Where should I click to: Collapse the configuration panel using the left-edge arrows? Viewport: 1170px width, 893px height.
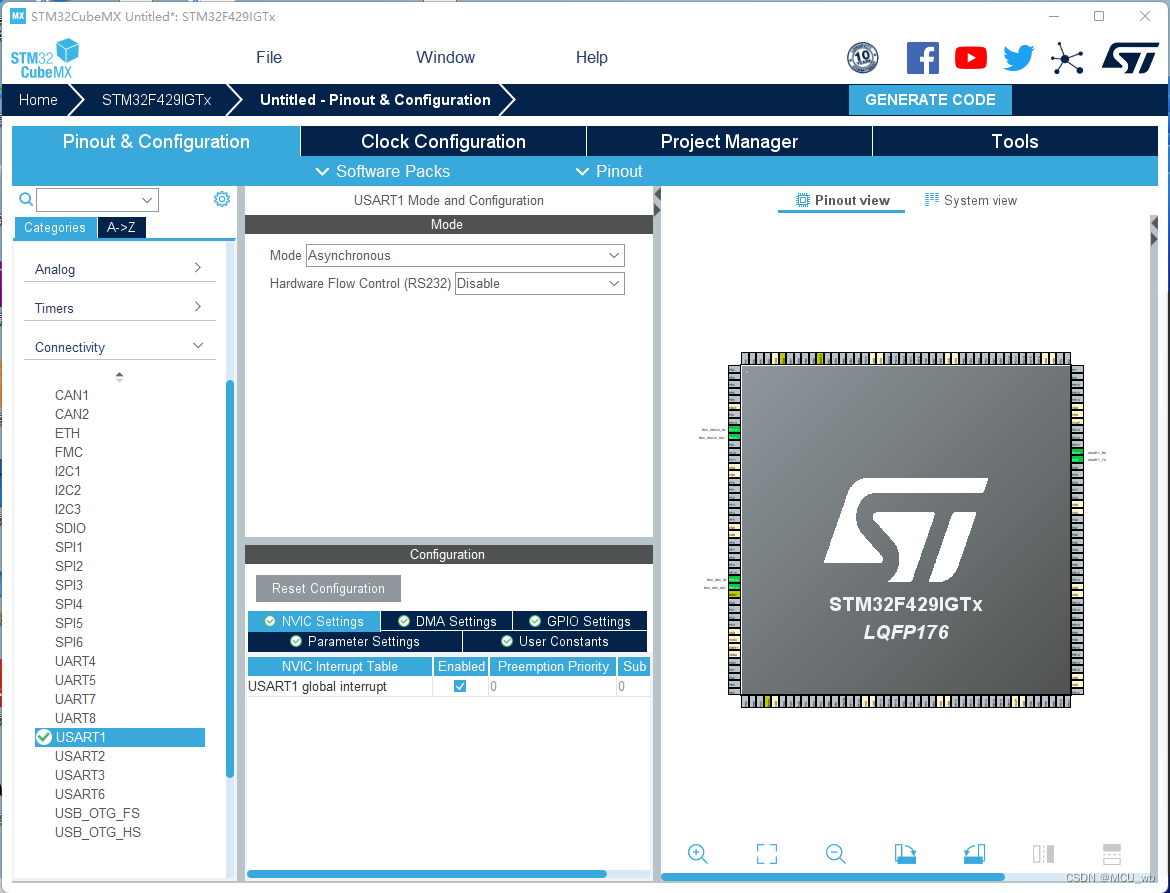pyautogui.click(x=657, y=202)
